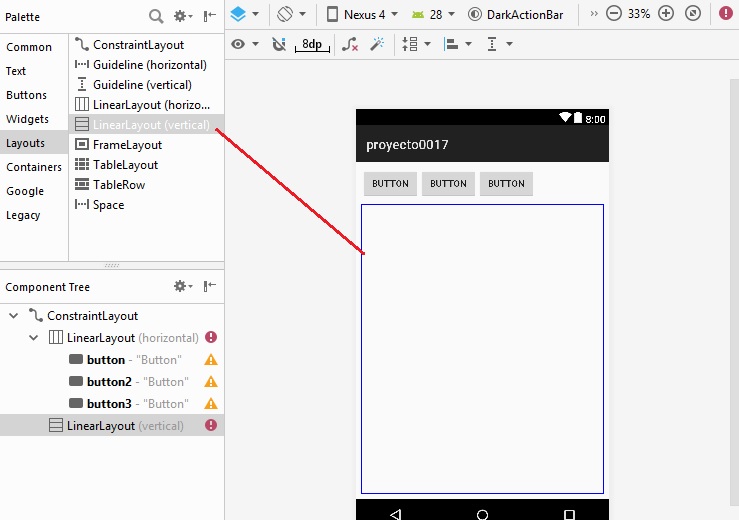Viewport: 739px width, 520px height.
Task: Open the Nexus 4 device selector
Action: point(363,14)
